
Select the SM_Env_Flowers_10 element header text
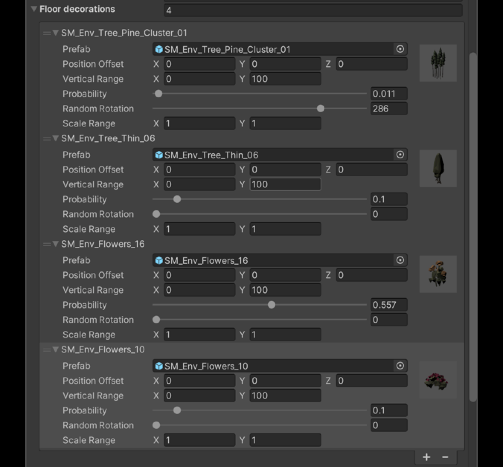point(103,350)
